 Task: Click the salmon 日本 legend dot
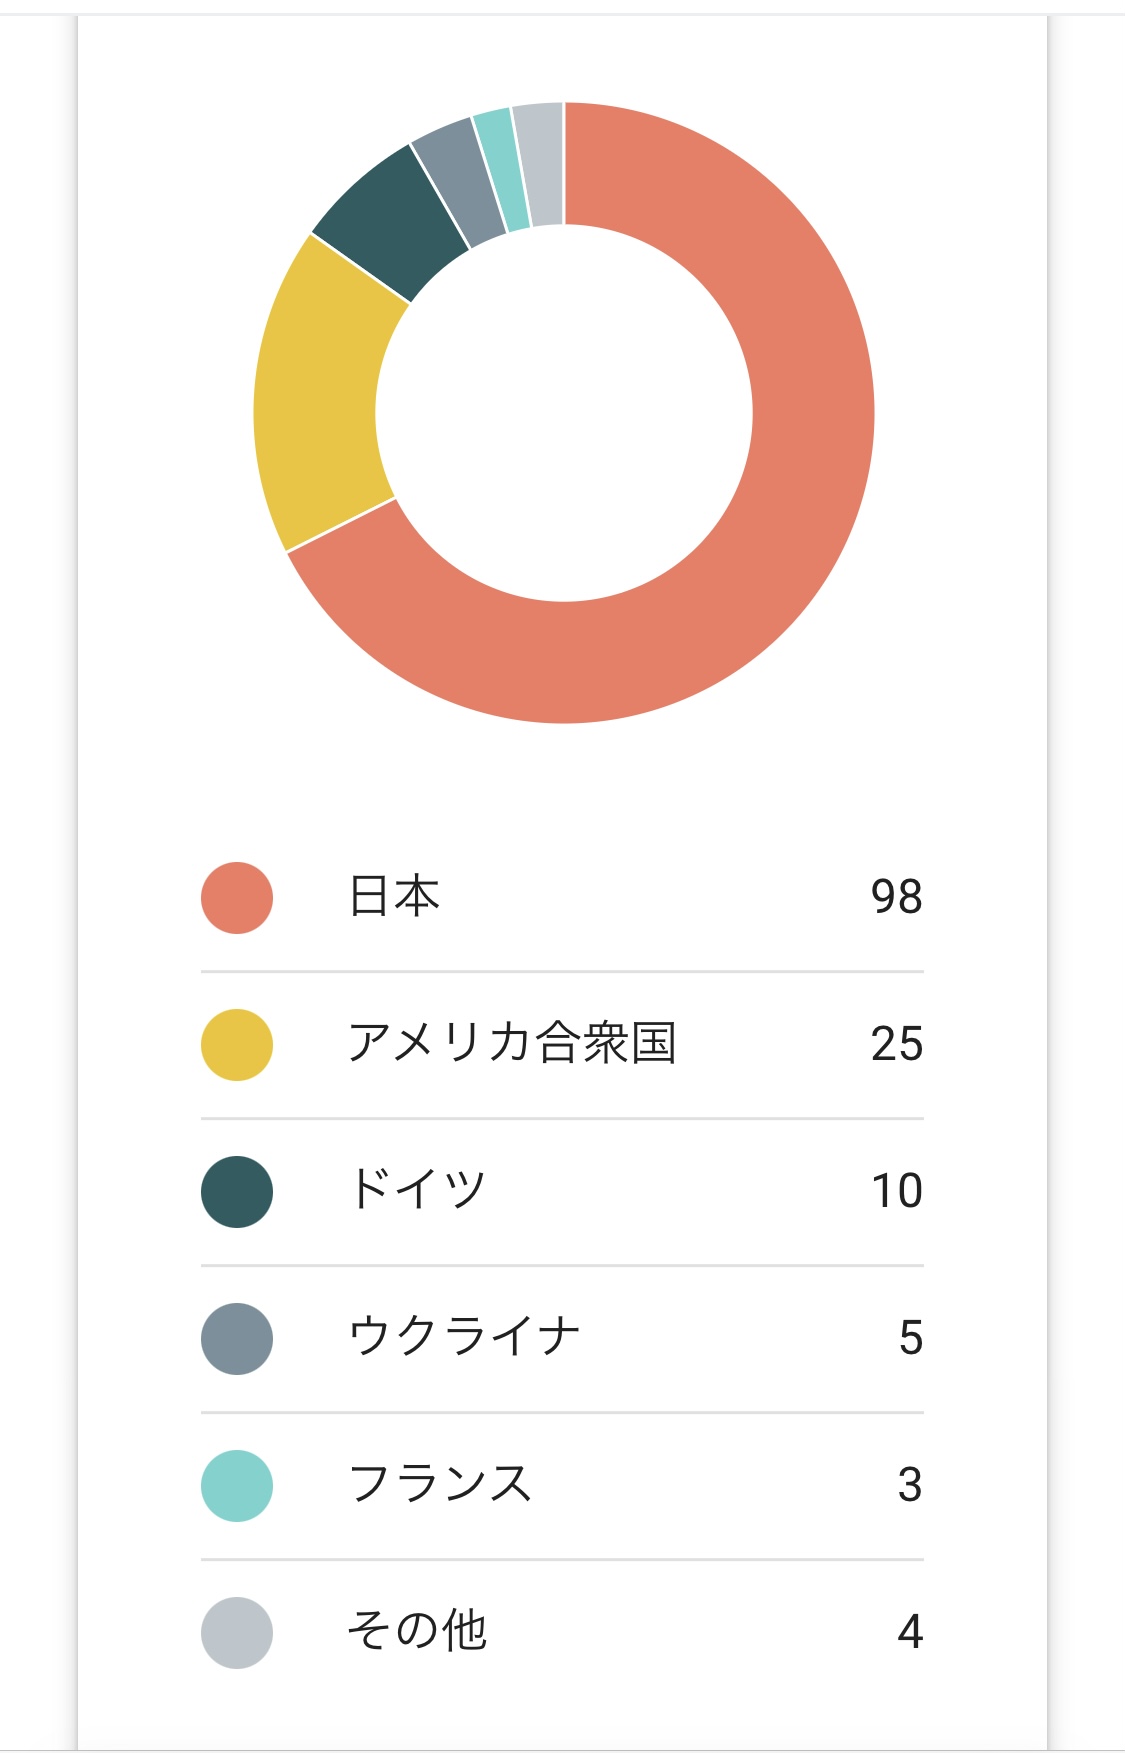point(237,897)
